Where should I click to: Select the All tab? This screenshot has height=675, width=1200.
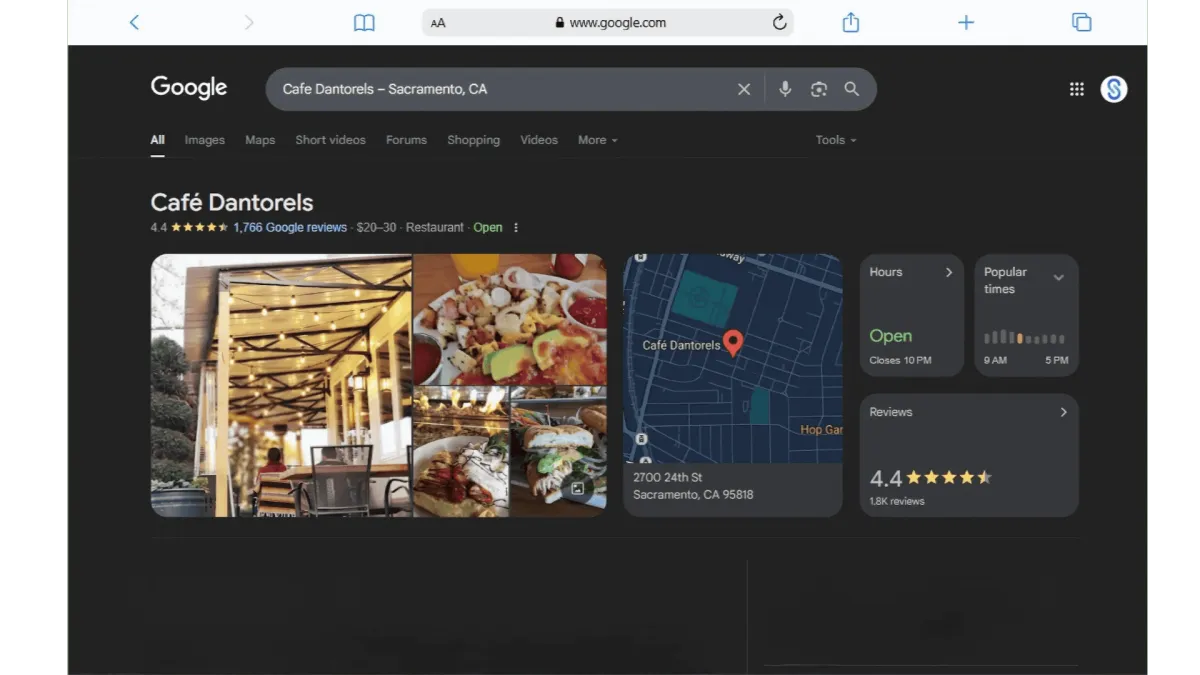click(157, 140)
